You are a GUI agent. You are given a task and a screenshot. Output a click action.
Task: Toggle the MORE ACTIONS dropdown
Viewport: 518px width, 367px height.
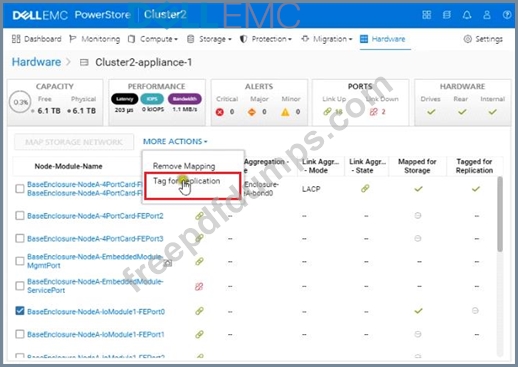(x=175, y=142)
